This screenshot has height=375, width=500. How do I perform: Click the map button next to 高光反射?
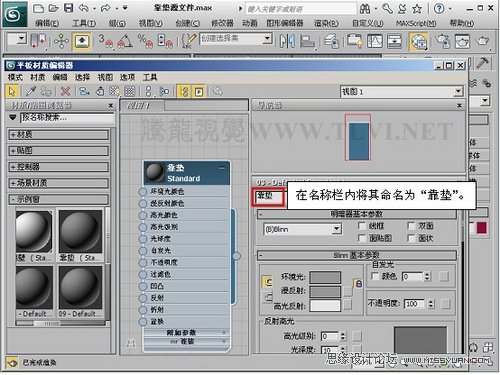click(348, 304)
